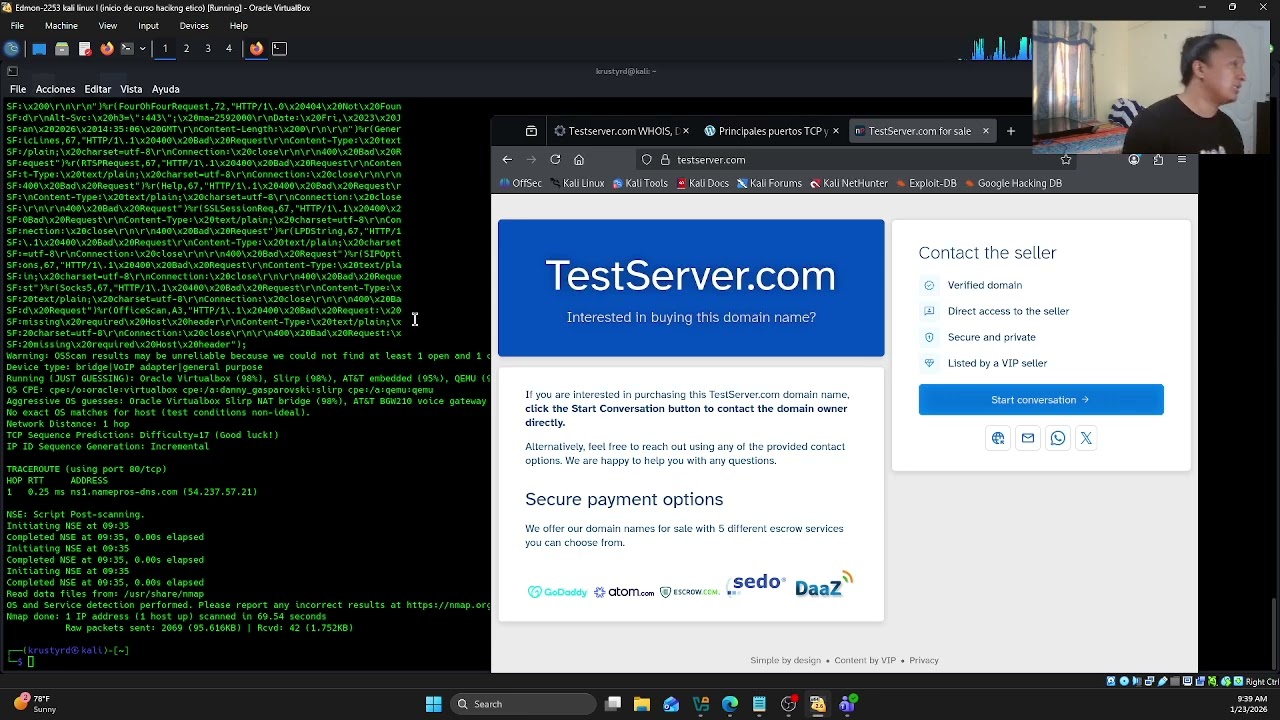
Task: Open the VirtualBox Input menu
Action: coord(148,25)
